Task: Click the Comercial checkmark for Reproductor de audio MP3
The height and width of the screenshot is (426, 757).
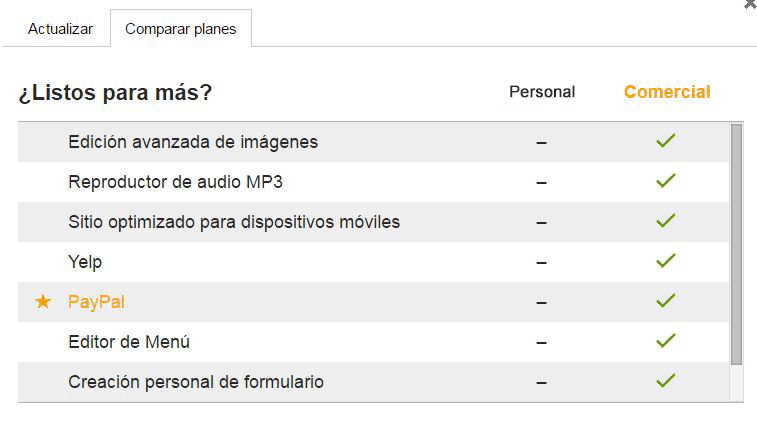Action: pos(666,181)
